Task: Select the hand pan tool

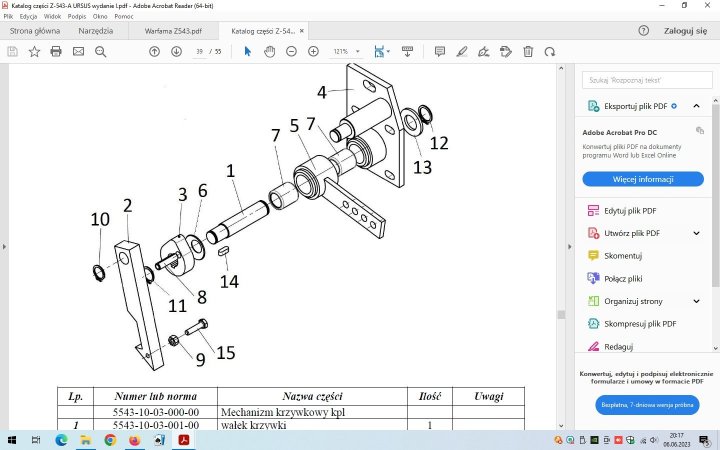Action: 269,51
